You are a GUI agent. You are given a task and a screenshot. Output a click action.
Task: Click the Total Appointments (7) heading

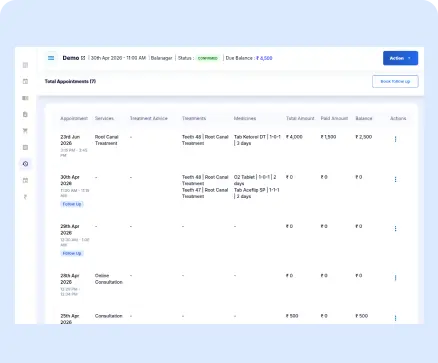(x=70, y=81)
